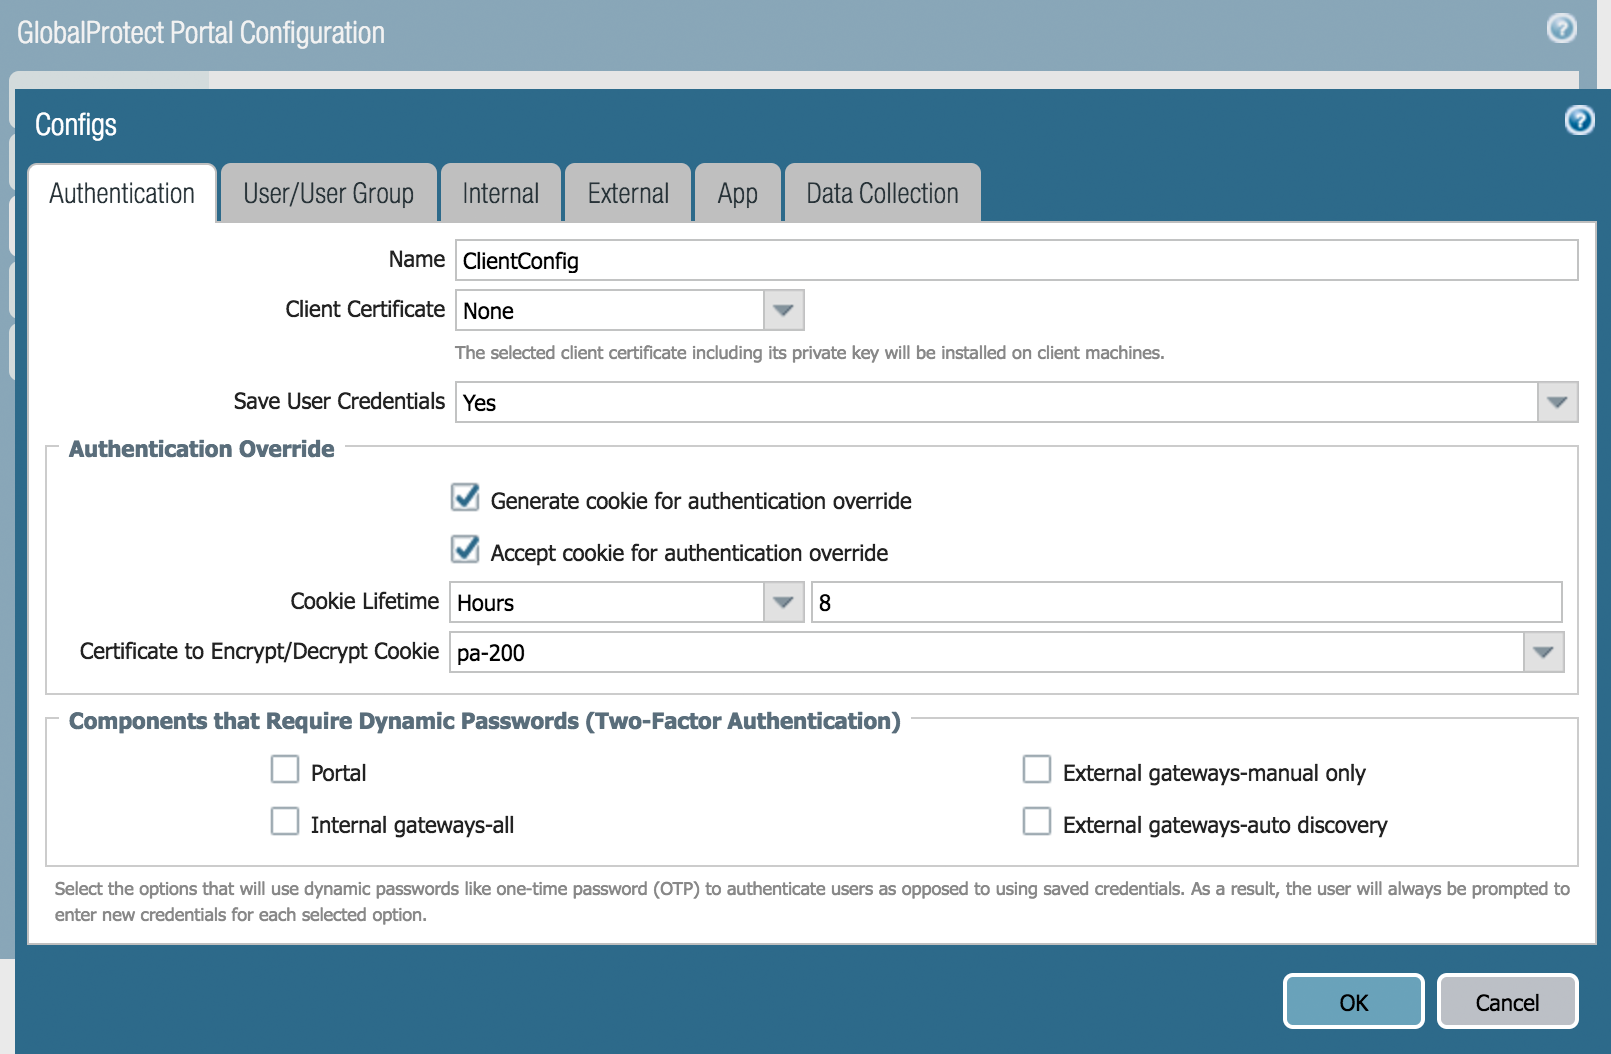Expand the Certificate to Encrypt/Decrypt Cookie dropdown
This screenshot has width=1611, height=1054.
[x=1544, y=652]
